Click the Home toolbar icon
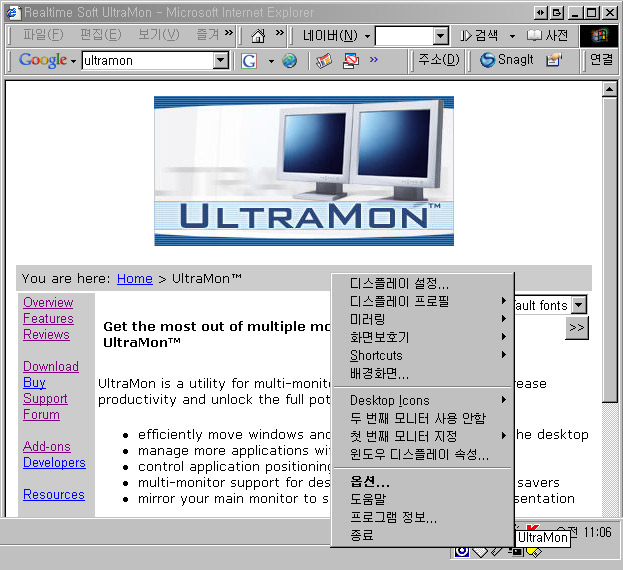The height and width of the screenshot is (570, 623). (258, 36)
